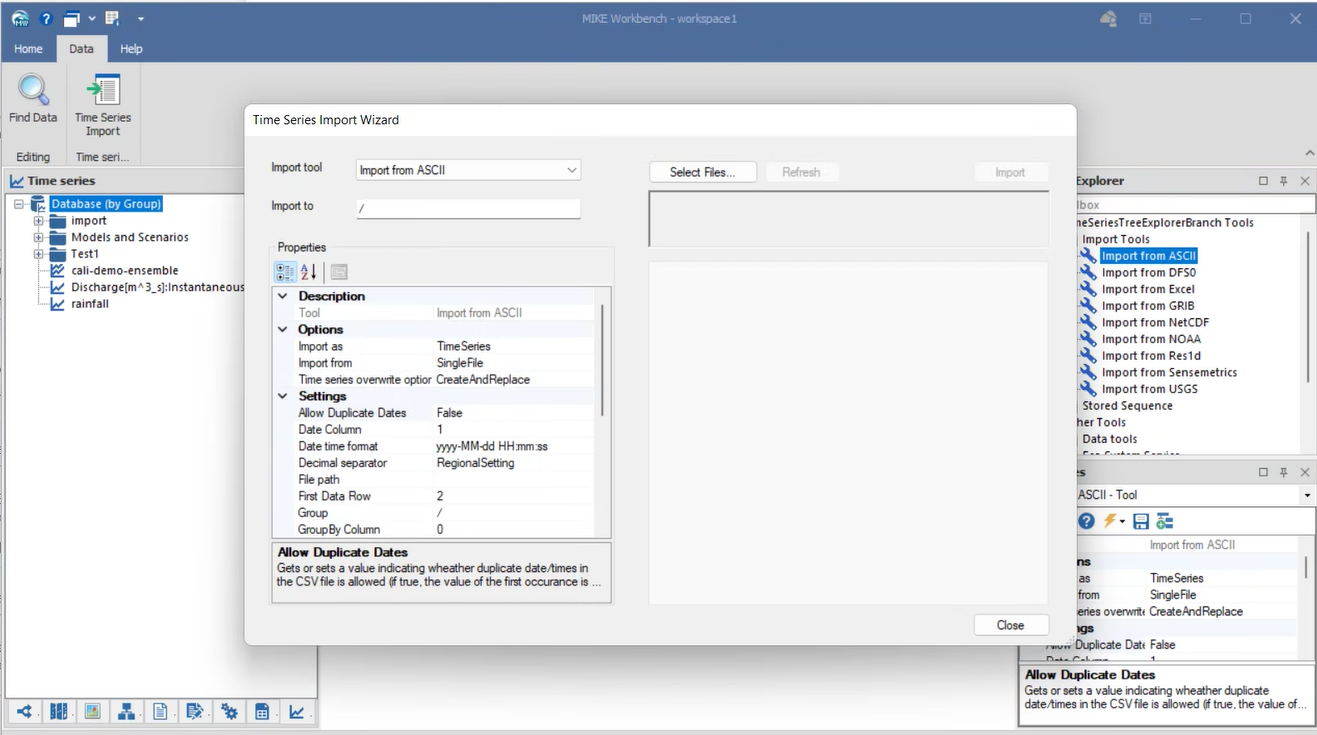
Task: Switch to the Home ribbon tab
Action: click(28, 49)
